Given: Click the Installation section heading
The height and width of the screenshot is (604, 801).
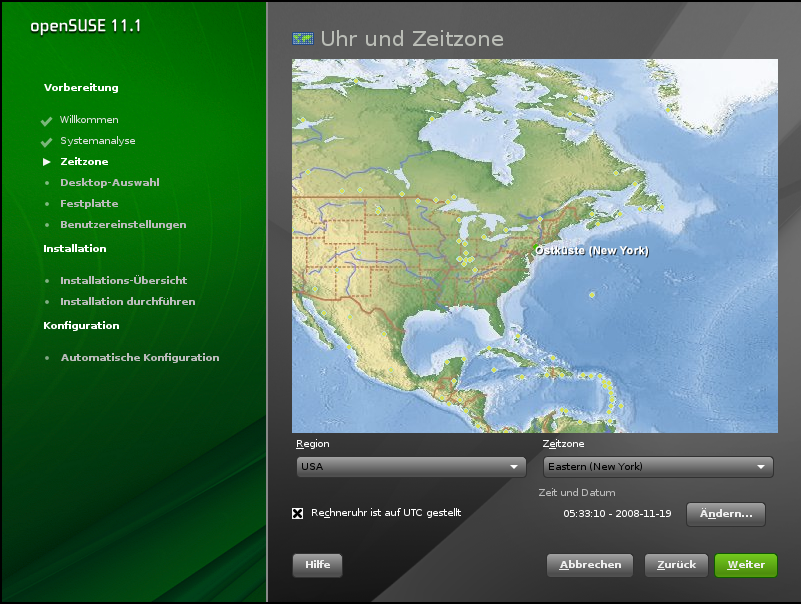Looking at the screenshot, I should [x=75, y=248].
